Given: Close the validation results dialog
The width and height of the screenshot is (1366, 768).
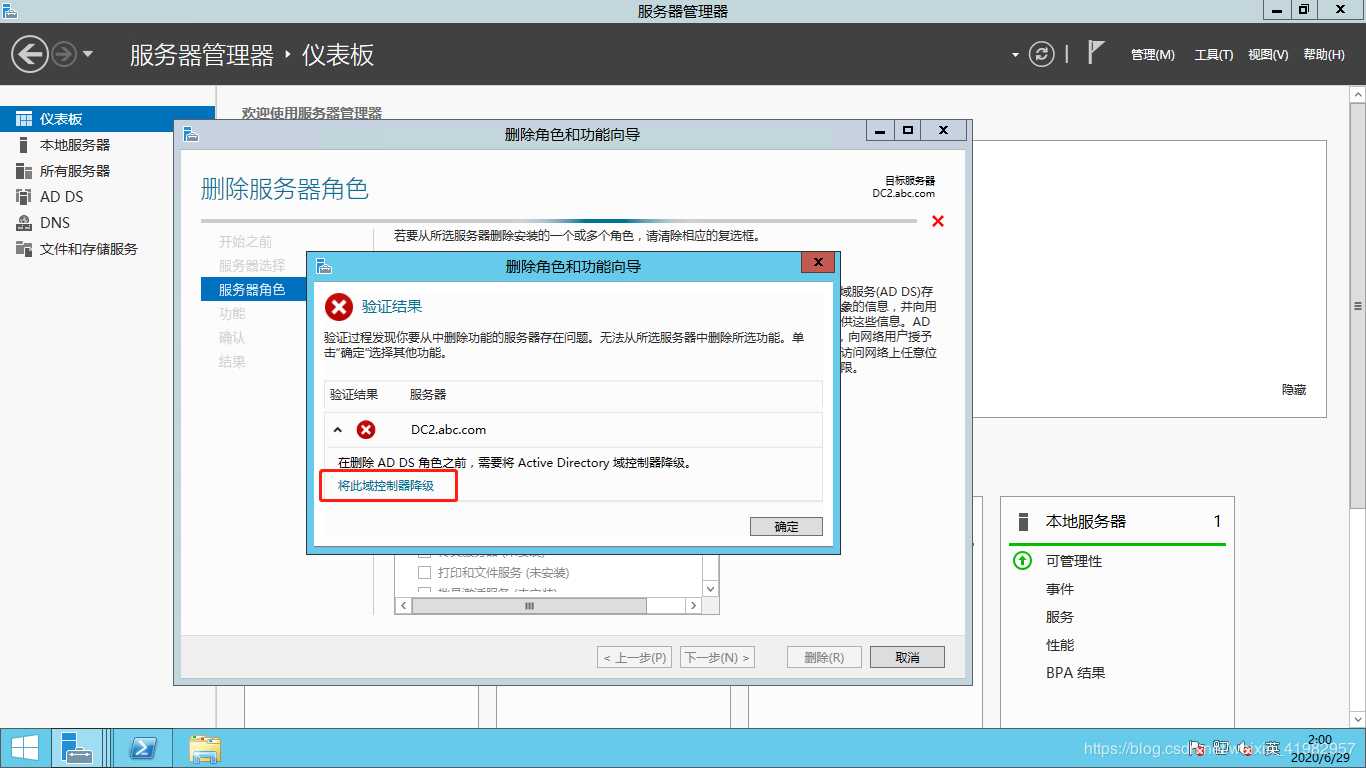Looking at the screenshot, I should pos(817,262).
